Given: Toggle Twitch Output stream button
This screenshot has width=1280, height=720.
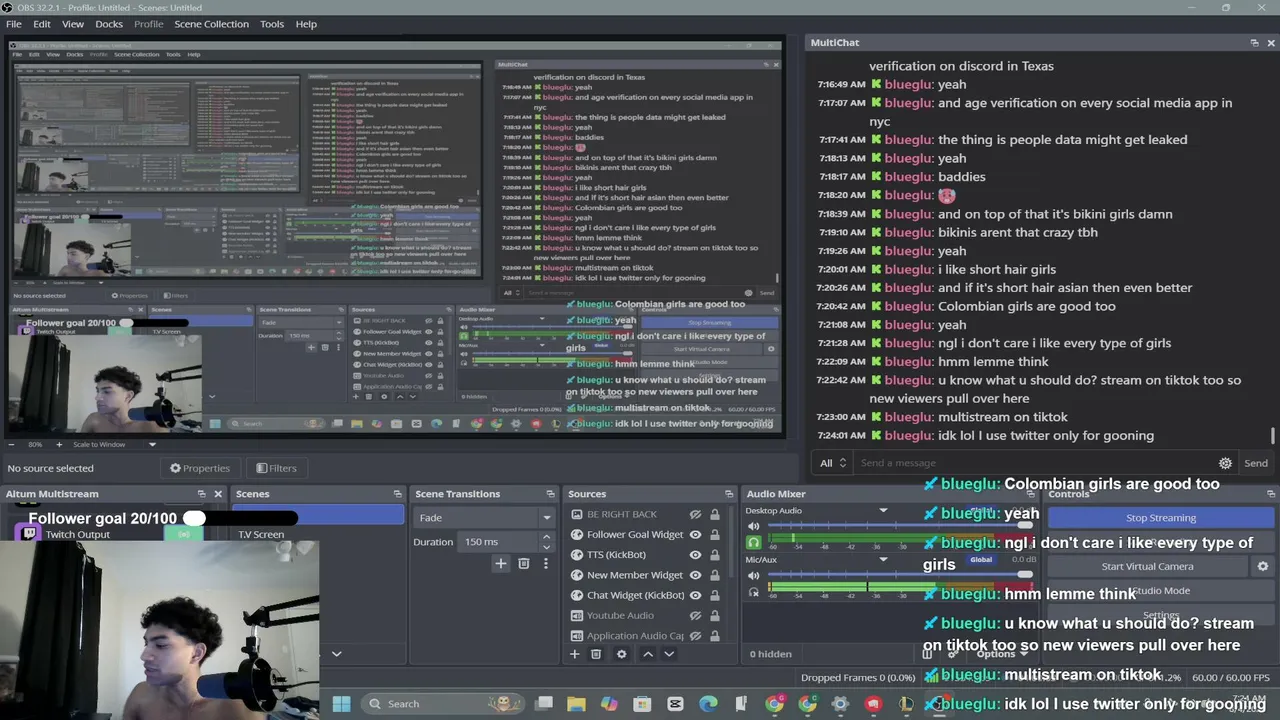Looking at the screenshot, I should (184, 535).
